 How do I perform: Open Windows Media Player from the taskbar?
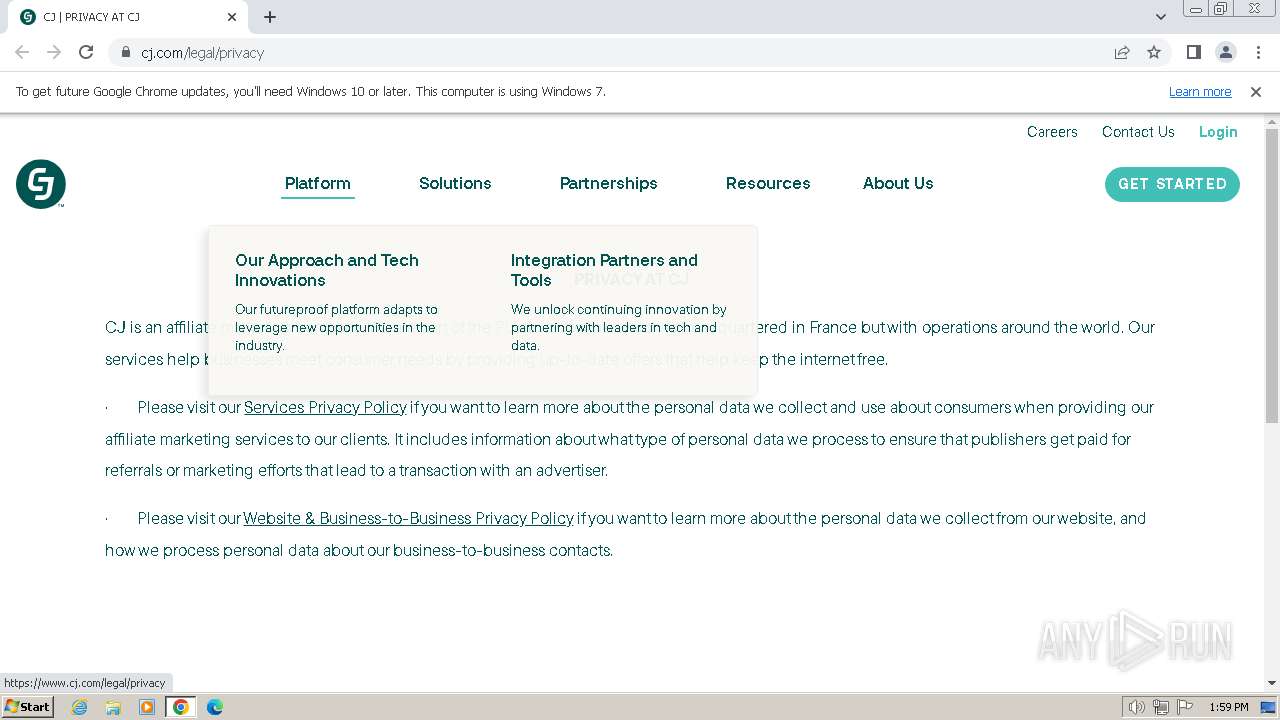coord(147,707)
